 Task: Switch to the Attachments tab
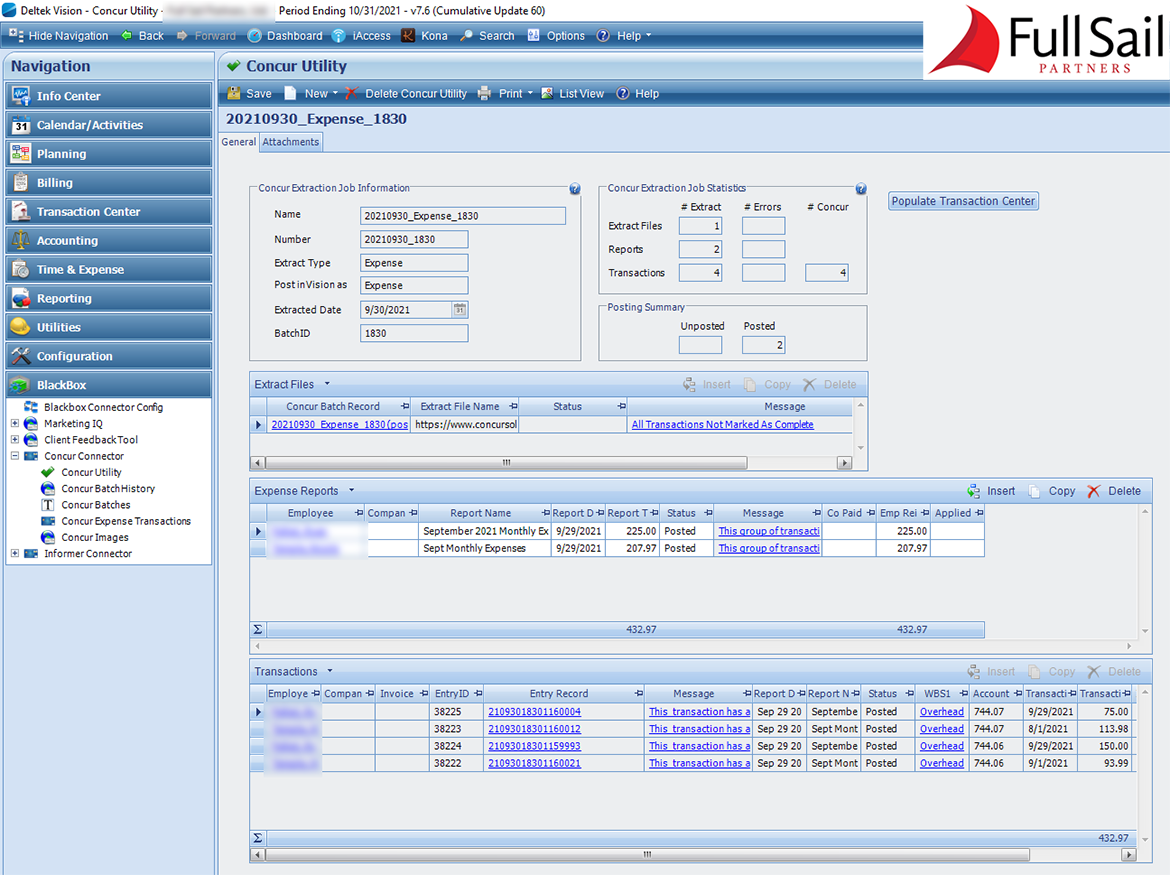(x=290, y=142)
